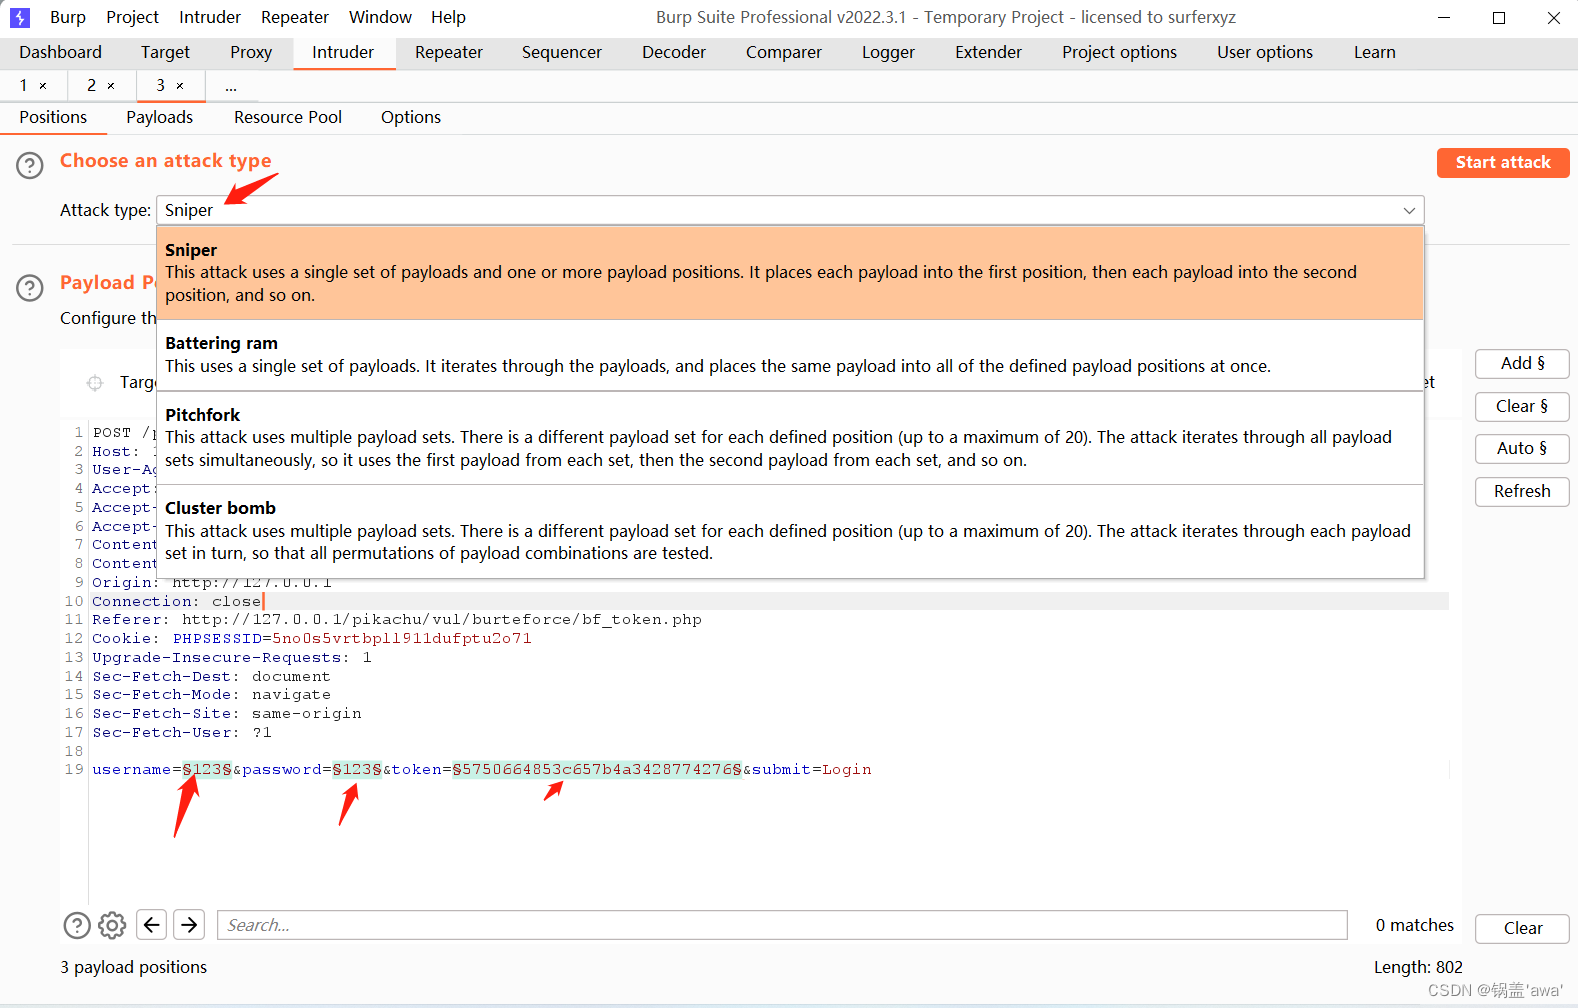Click the Sec-Fetch-Dest: document line

point(212,676)
